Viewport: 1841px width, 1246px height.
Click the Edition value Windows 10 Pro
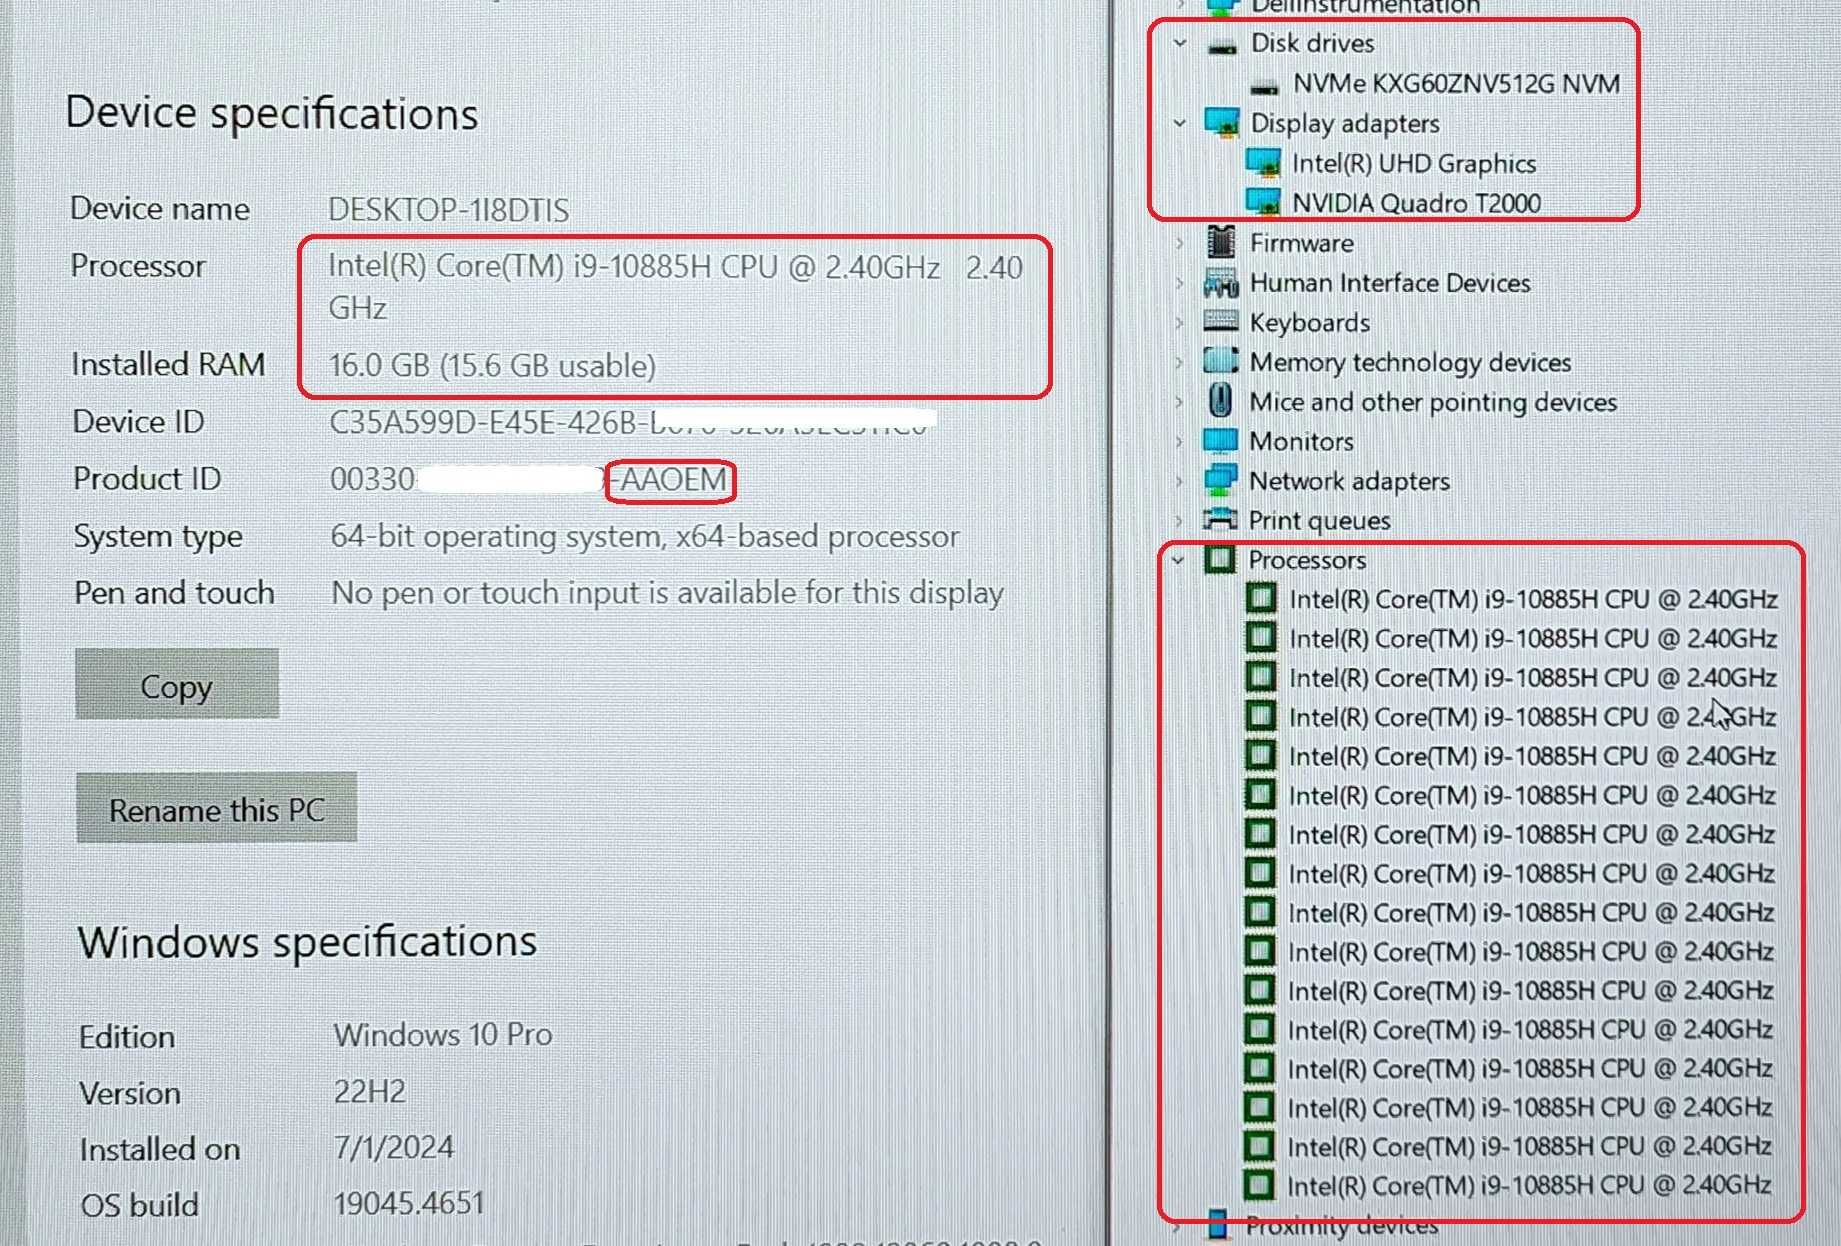click(442, 1034)
